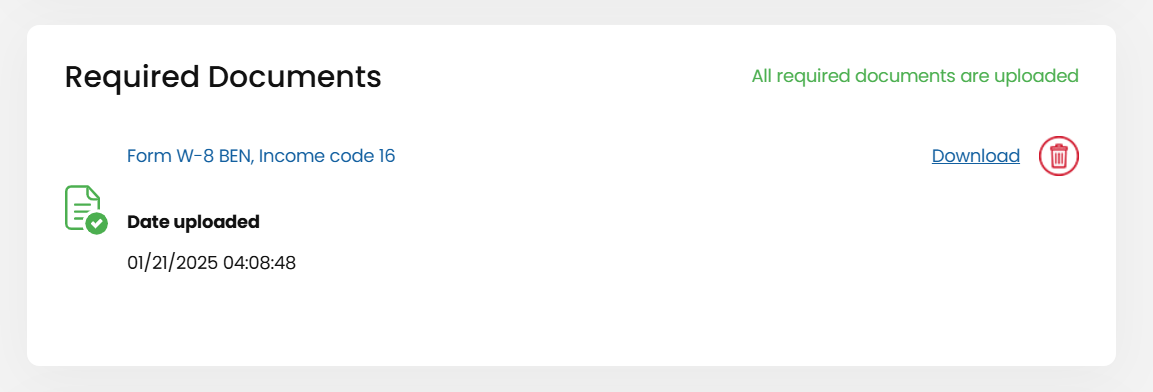Click the underlined Download text
Image resolution: width=1153 pixels, height=392 pixels.
975,156
